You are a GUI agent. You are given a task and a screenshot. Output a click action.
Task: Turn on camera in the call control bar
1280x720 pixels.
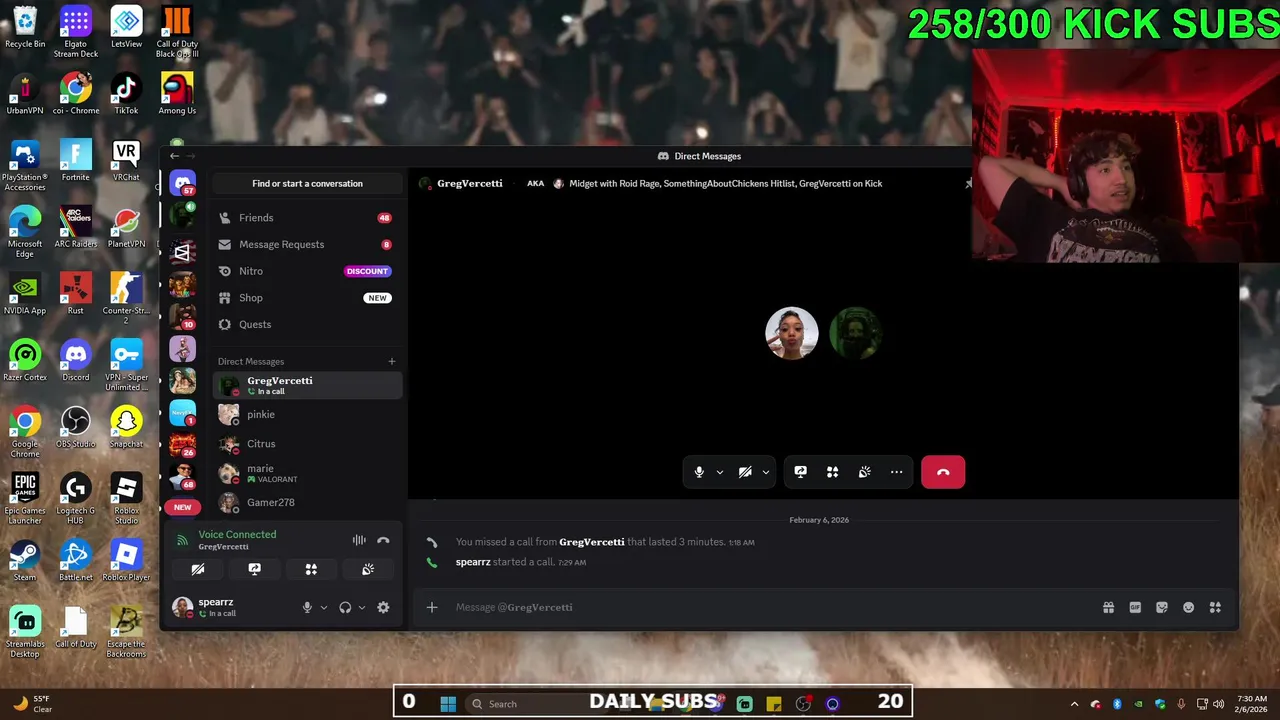pos(745,472)
